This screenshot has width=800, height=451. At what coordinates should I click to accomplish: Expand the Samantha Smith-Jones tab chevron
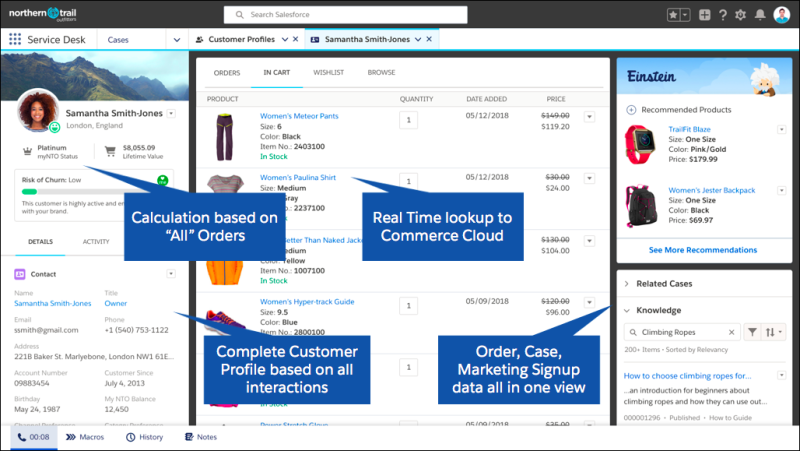click(418, 39)
